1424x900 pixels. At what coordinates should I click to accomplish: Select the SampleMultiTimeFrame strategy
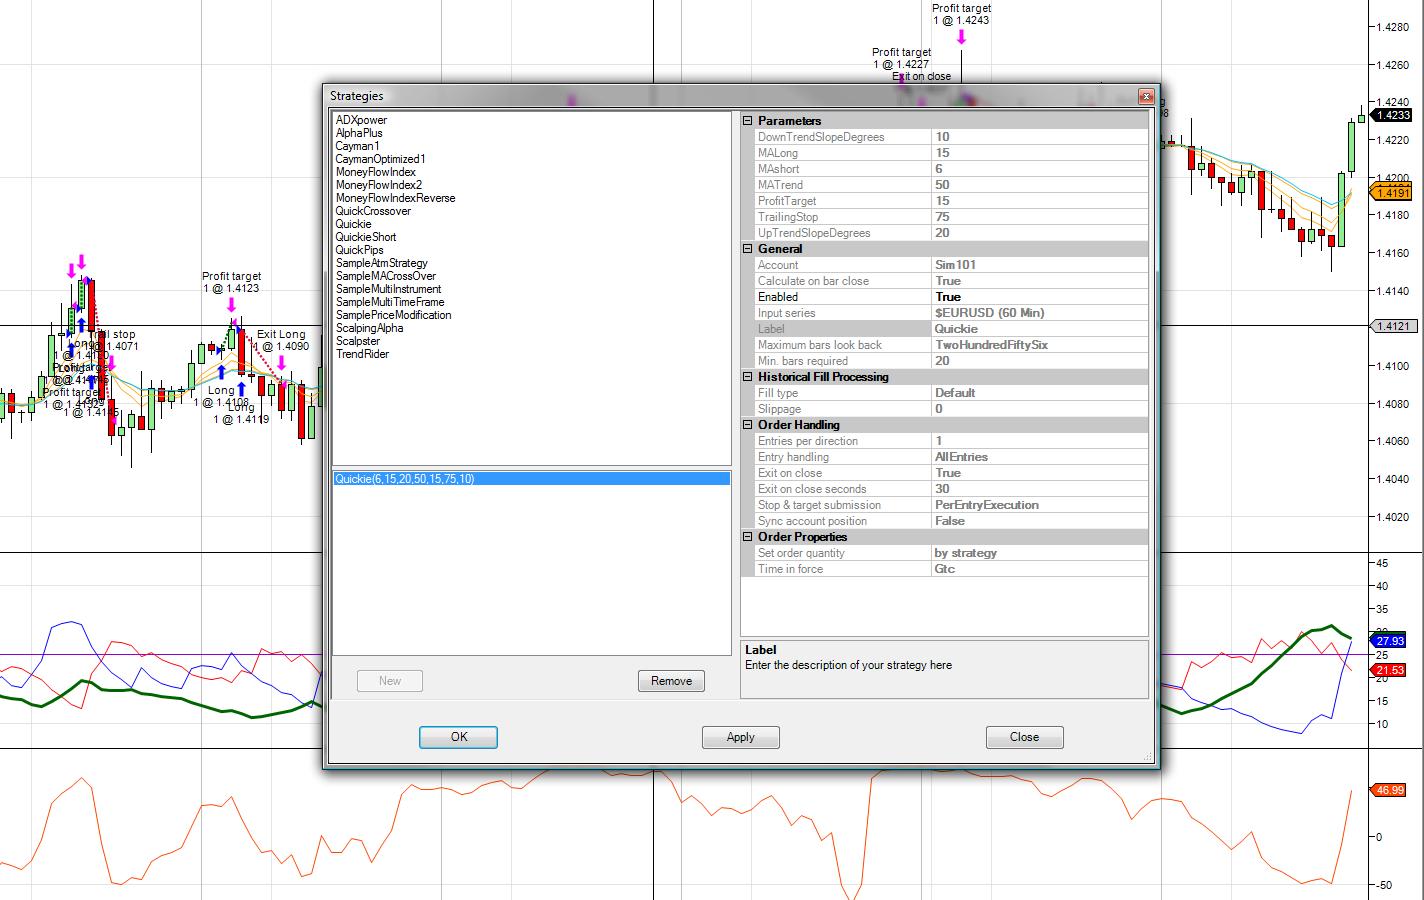(x=390, y=302)
